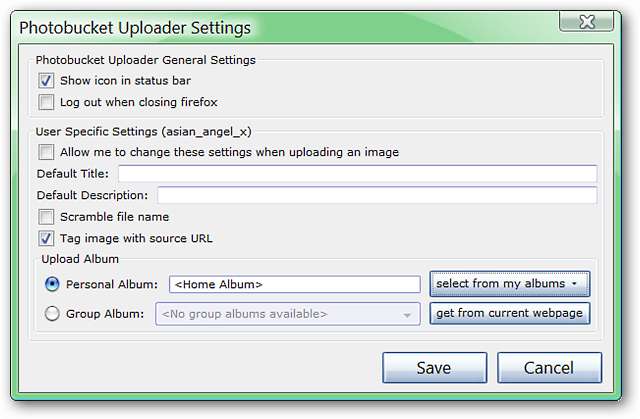The image size is (640, 419).
Task: Save the uploader settings
Action: point(434,367)
